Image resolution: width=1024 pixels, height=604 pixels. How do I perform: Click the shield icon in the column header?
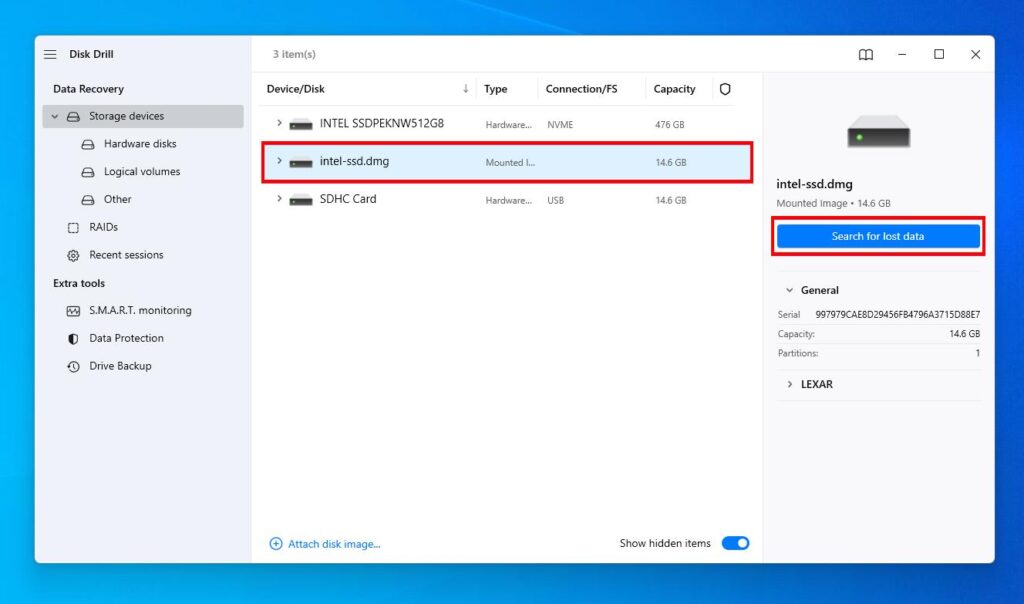click(x=724, y=89)
